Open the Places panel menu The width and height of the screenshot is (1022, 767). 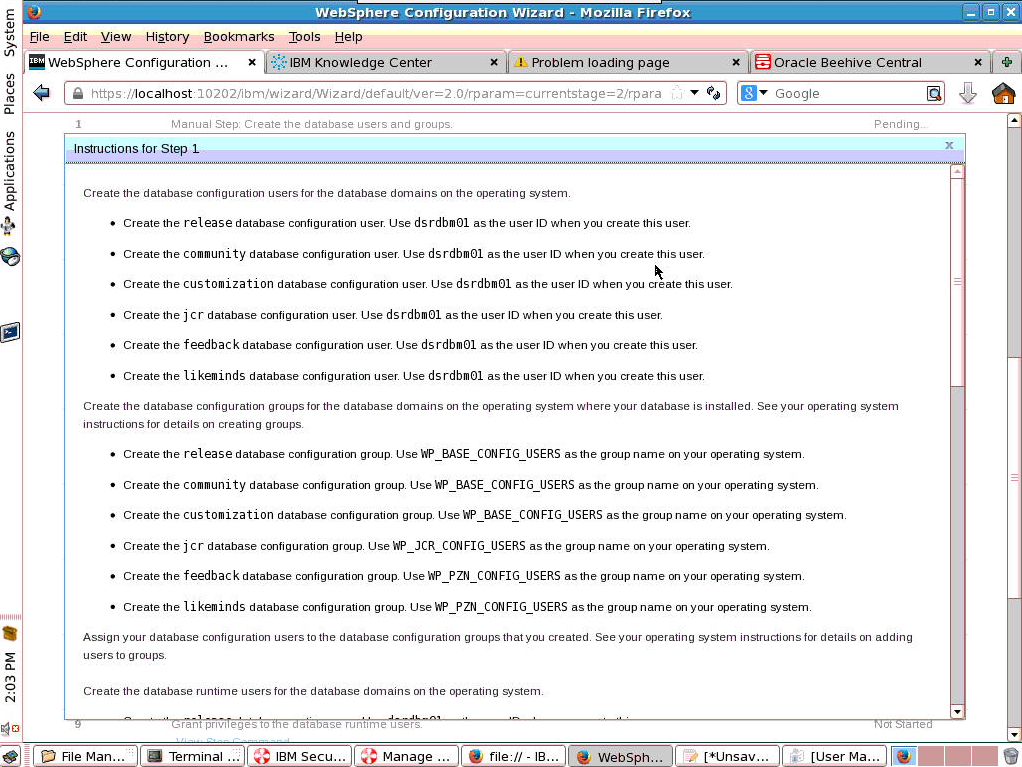click(x=9, y=93)
